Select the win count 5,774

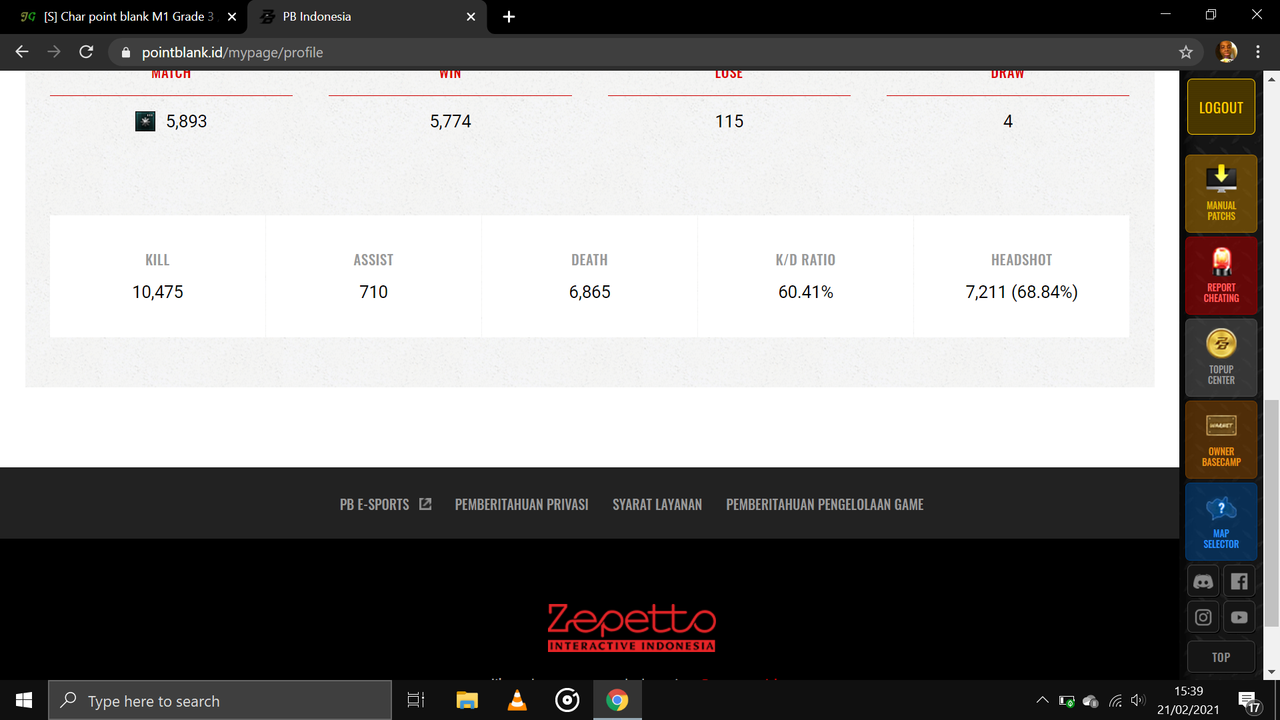click(x=450, y=121)
